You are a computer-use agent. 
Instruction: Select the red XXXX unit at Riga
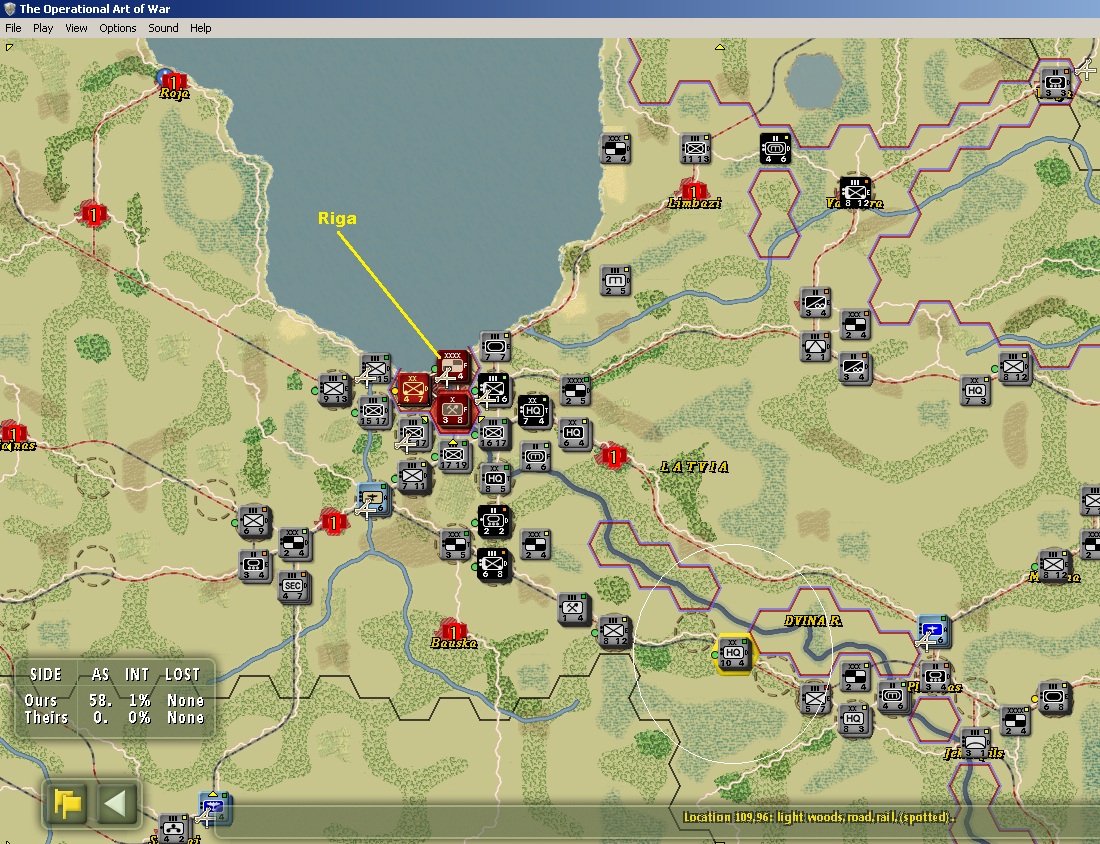452,366
